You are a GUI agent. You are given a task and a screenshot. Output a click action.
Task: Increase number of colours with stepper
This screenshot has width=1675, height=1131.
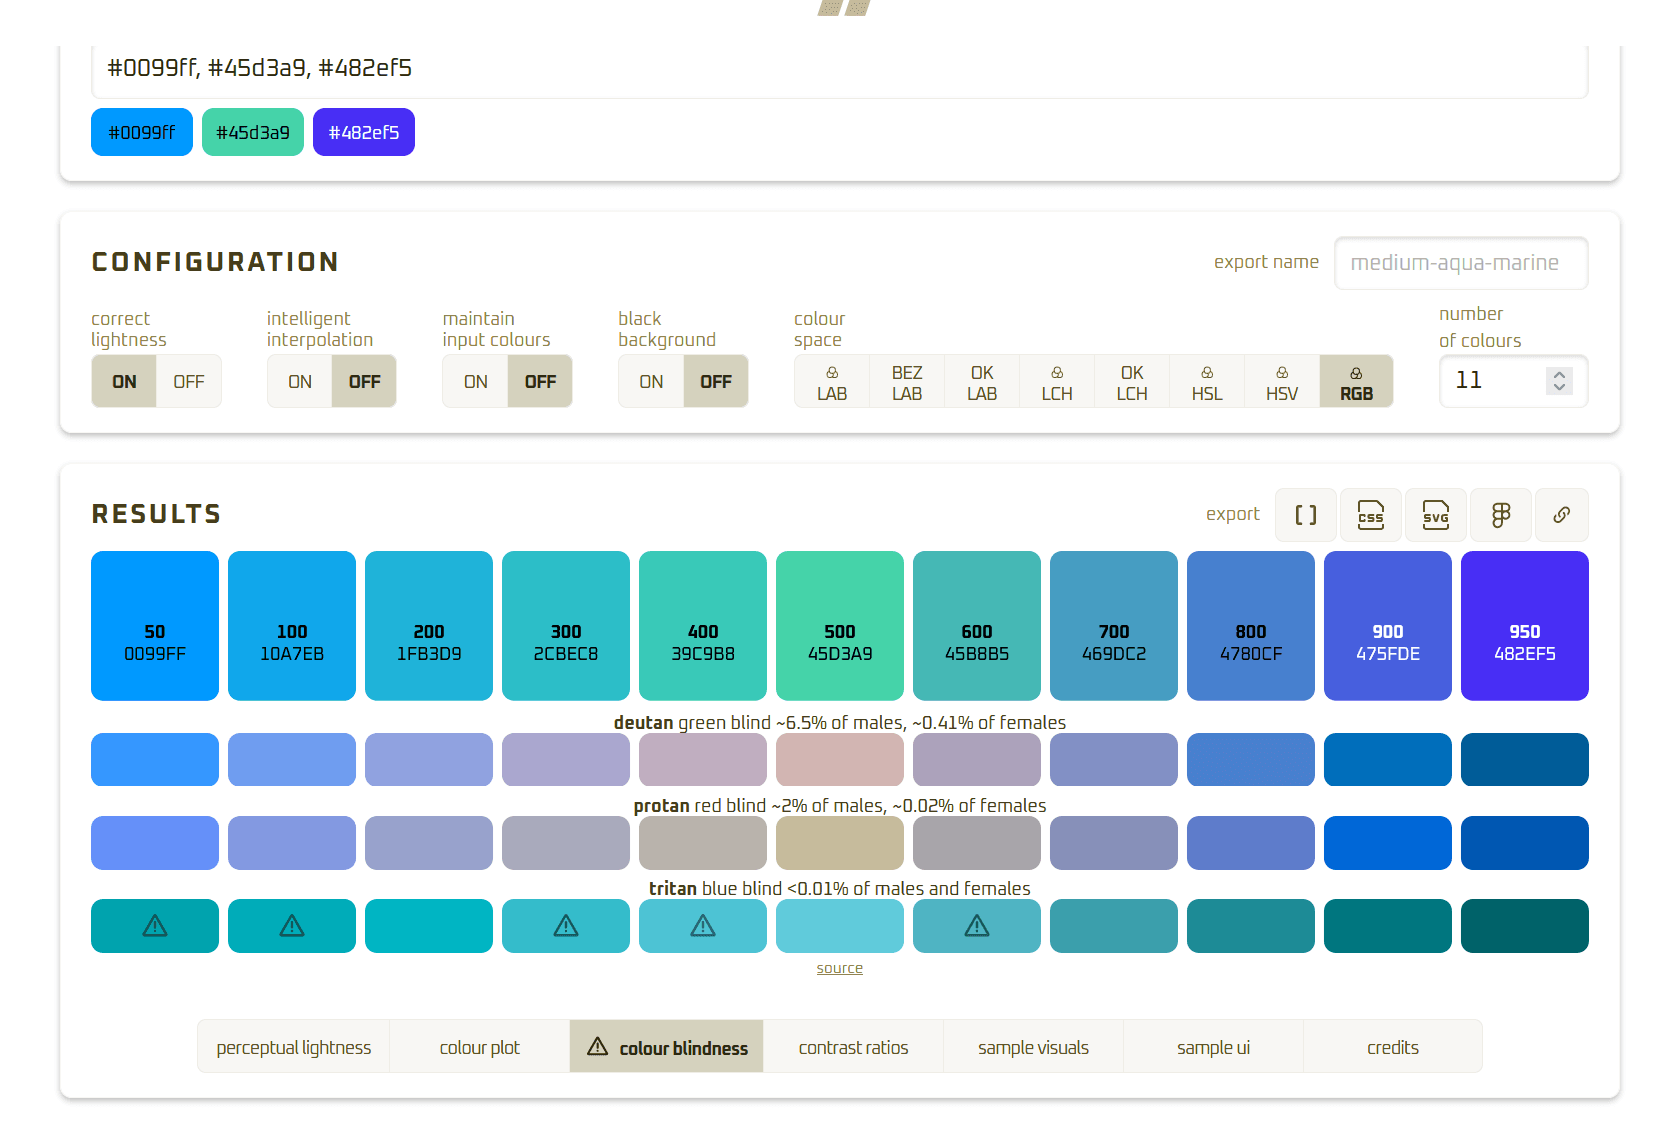pos(1558,373)
